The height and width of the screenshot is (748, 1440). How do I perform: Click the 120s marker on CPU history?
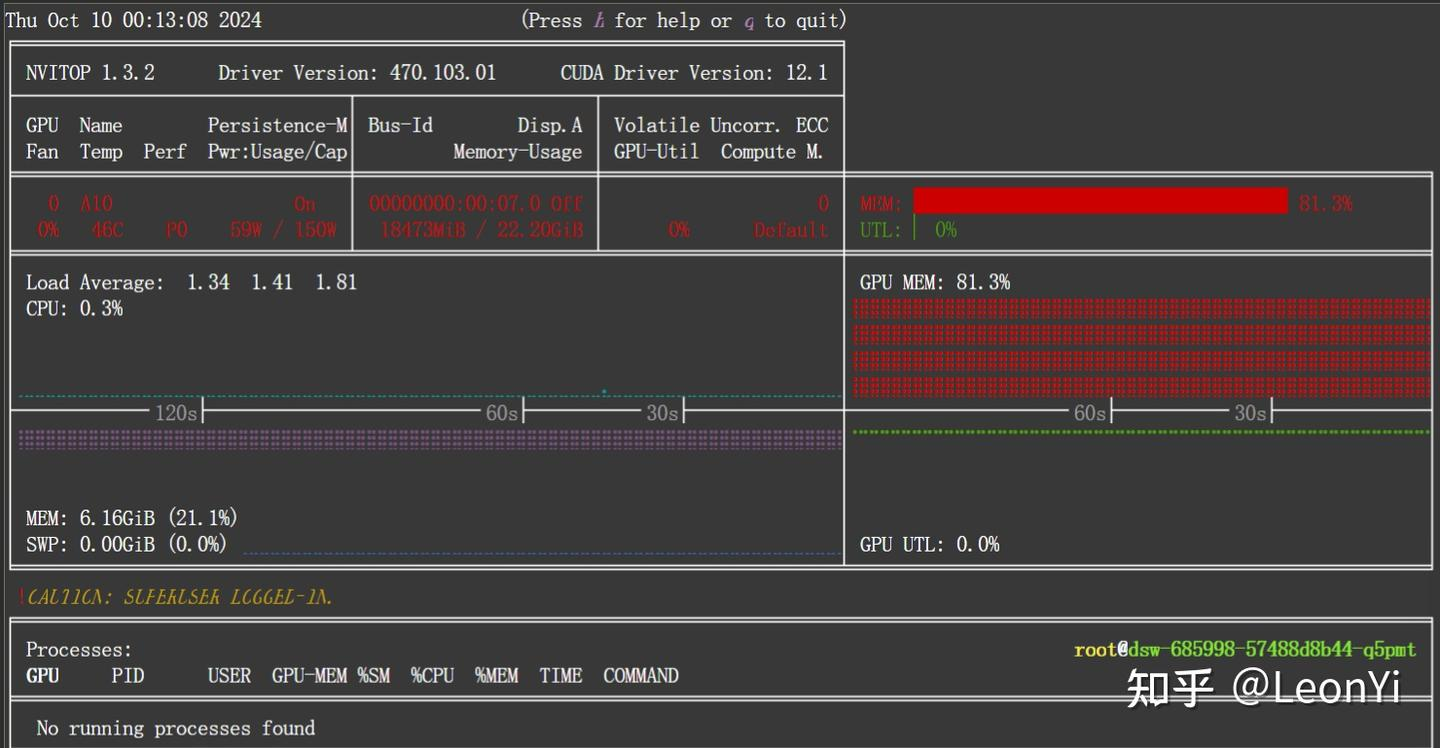[x=175, y=412]
